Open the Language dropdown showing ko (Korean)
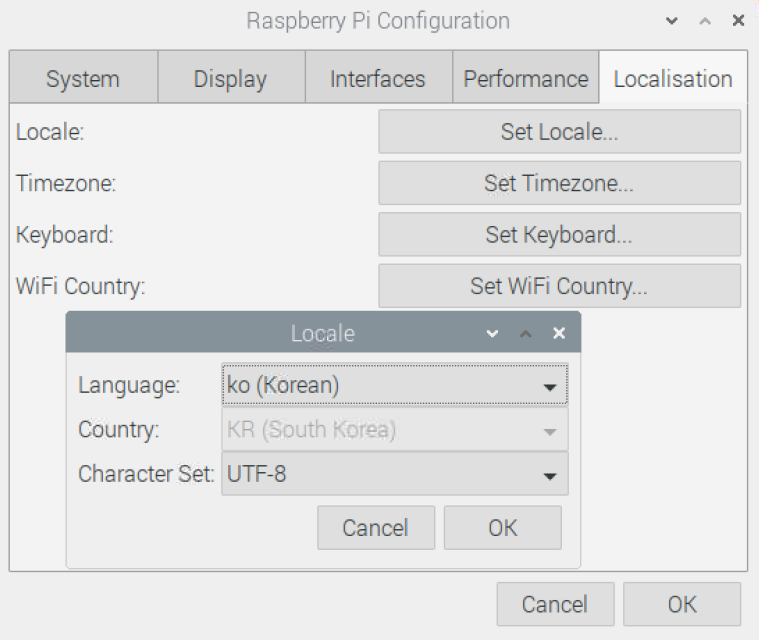This screenshot has width=759, height=640. pos(395,385)
